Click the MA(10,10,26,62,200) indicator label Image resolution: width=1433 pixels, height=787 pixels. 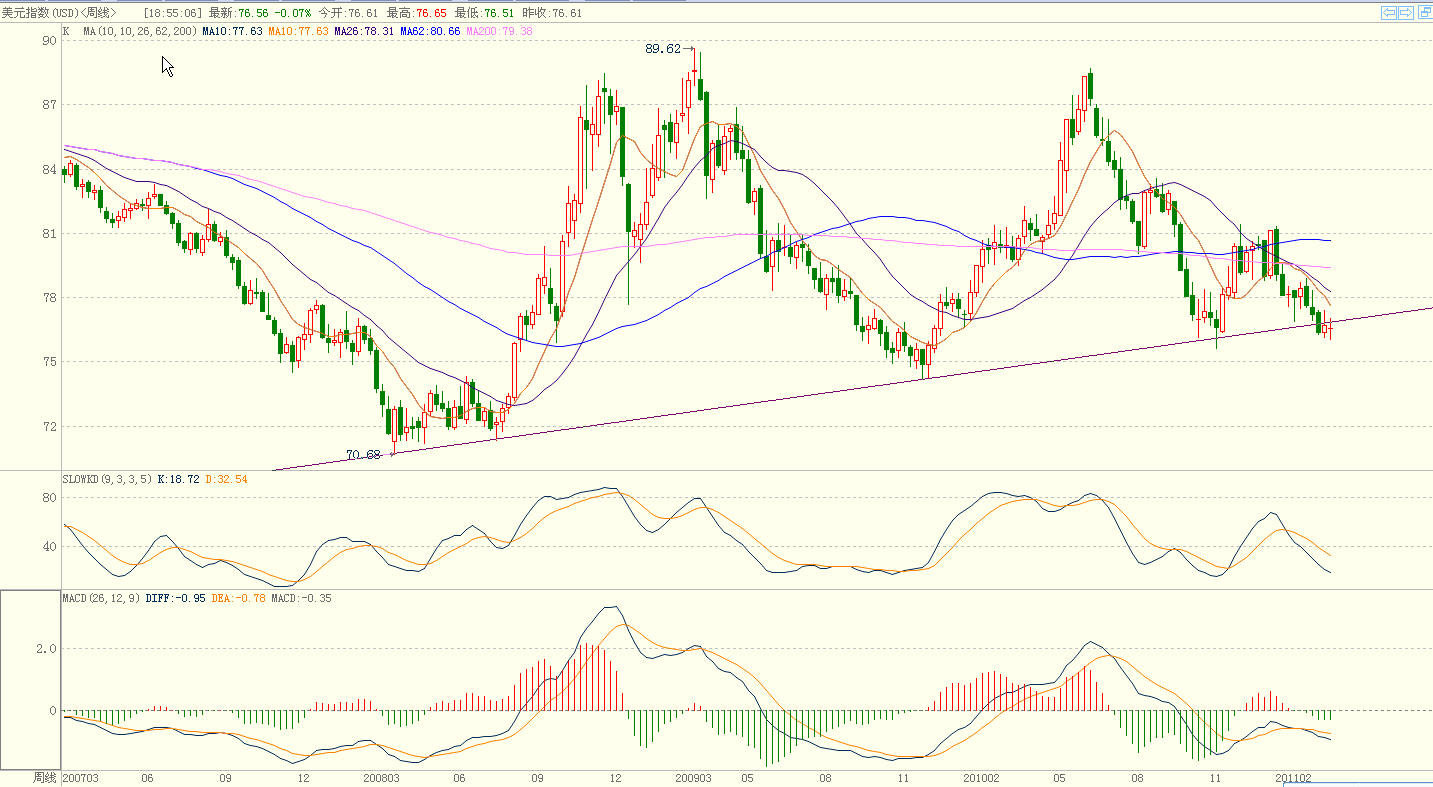(x=140, y=32)
